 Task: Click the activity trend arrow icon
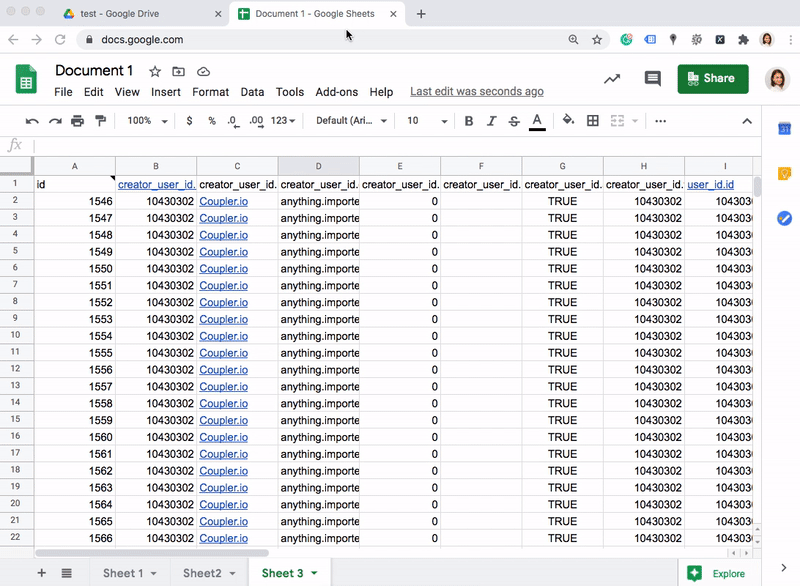pos(612,79)
